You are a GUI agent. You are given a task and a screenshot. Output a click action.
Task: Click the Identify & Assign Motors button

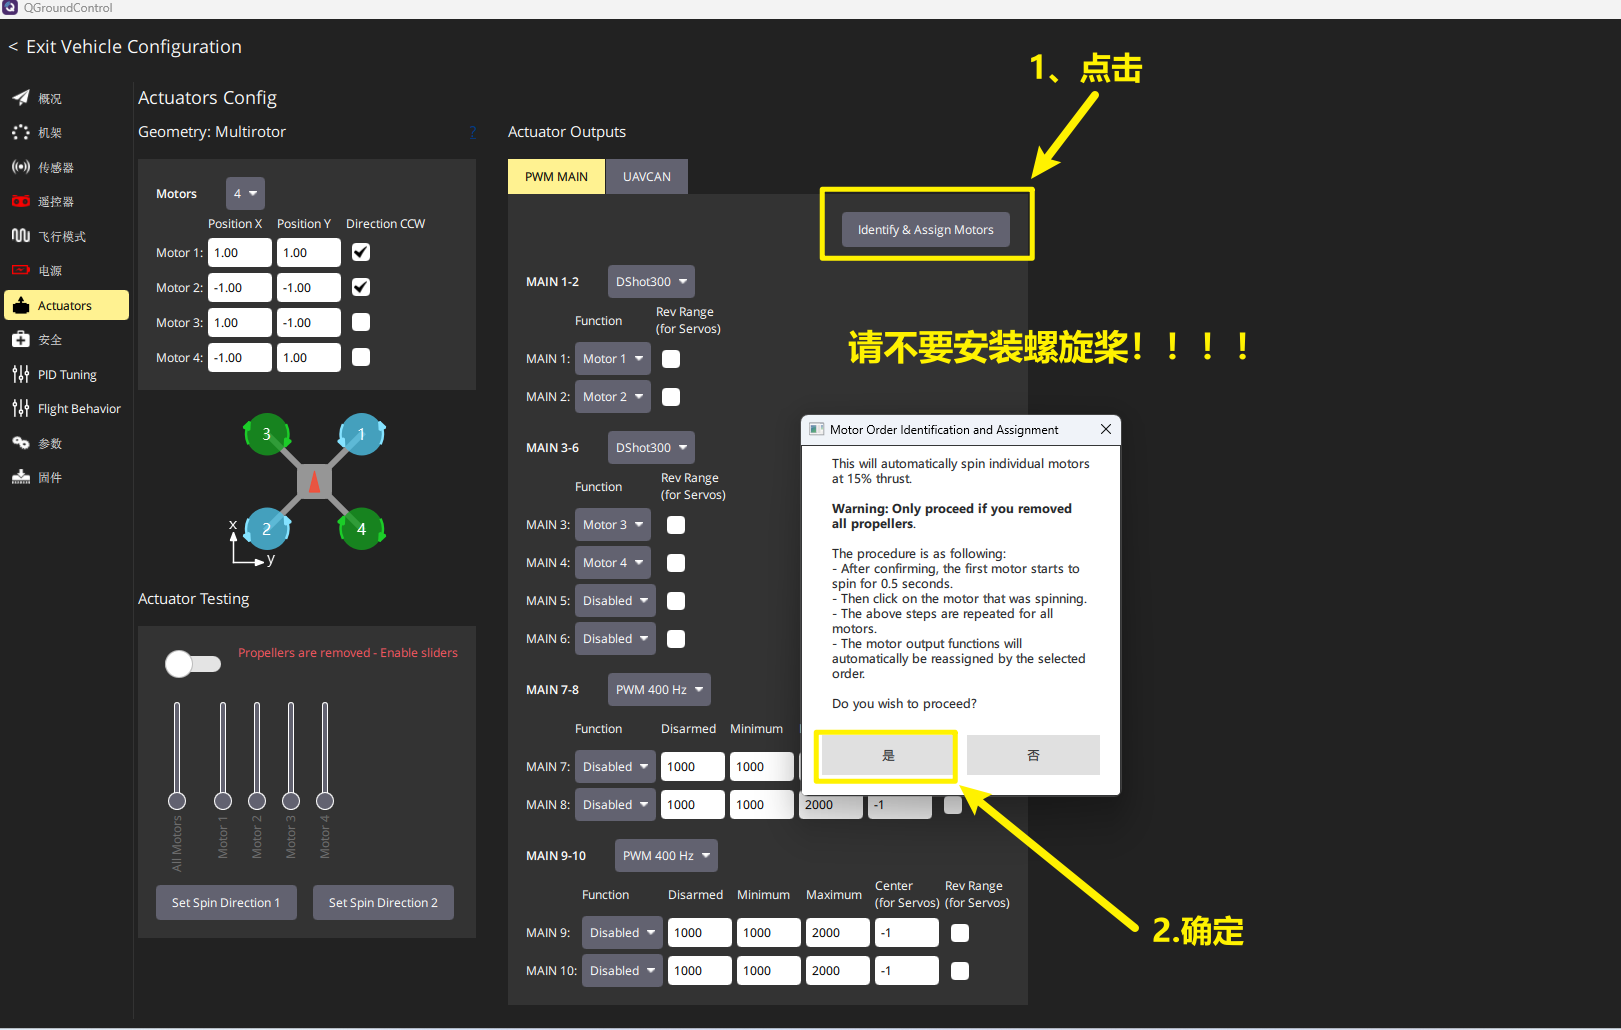click(x=926, y=230)
